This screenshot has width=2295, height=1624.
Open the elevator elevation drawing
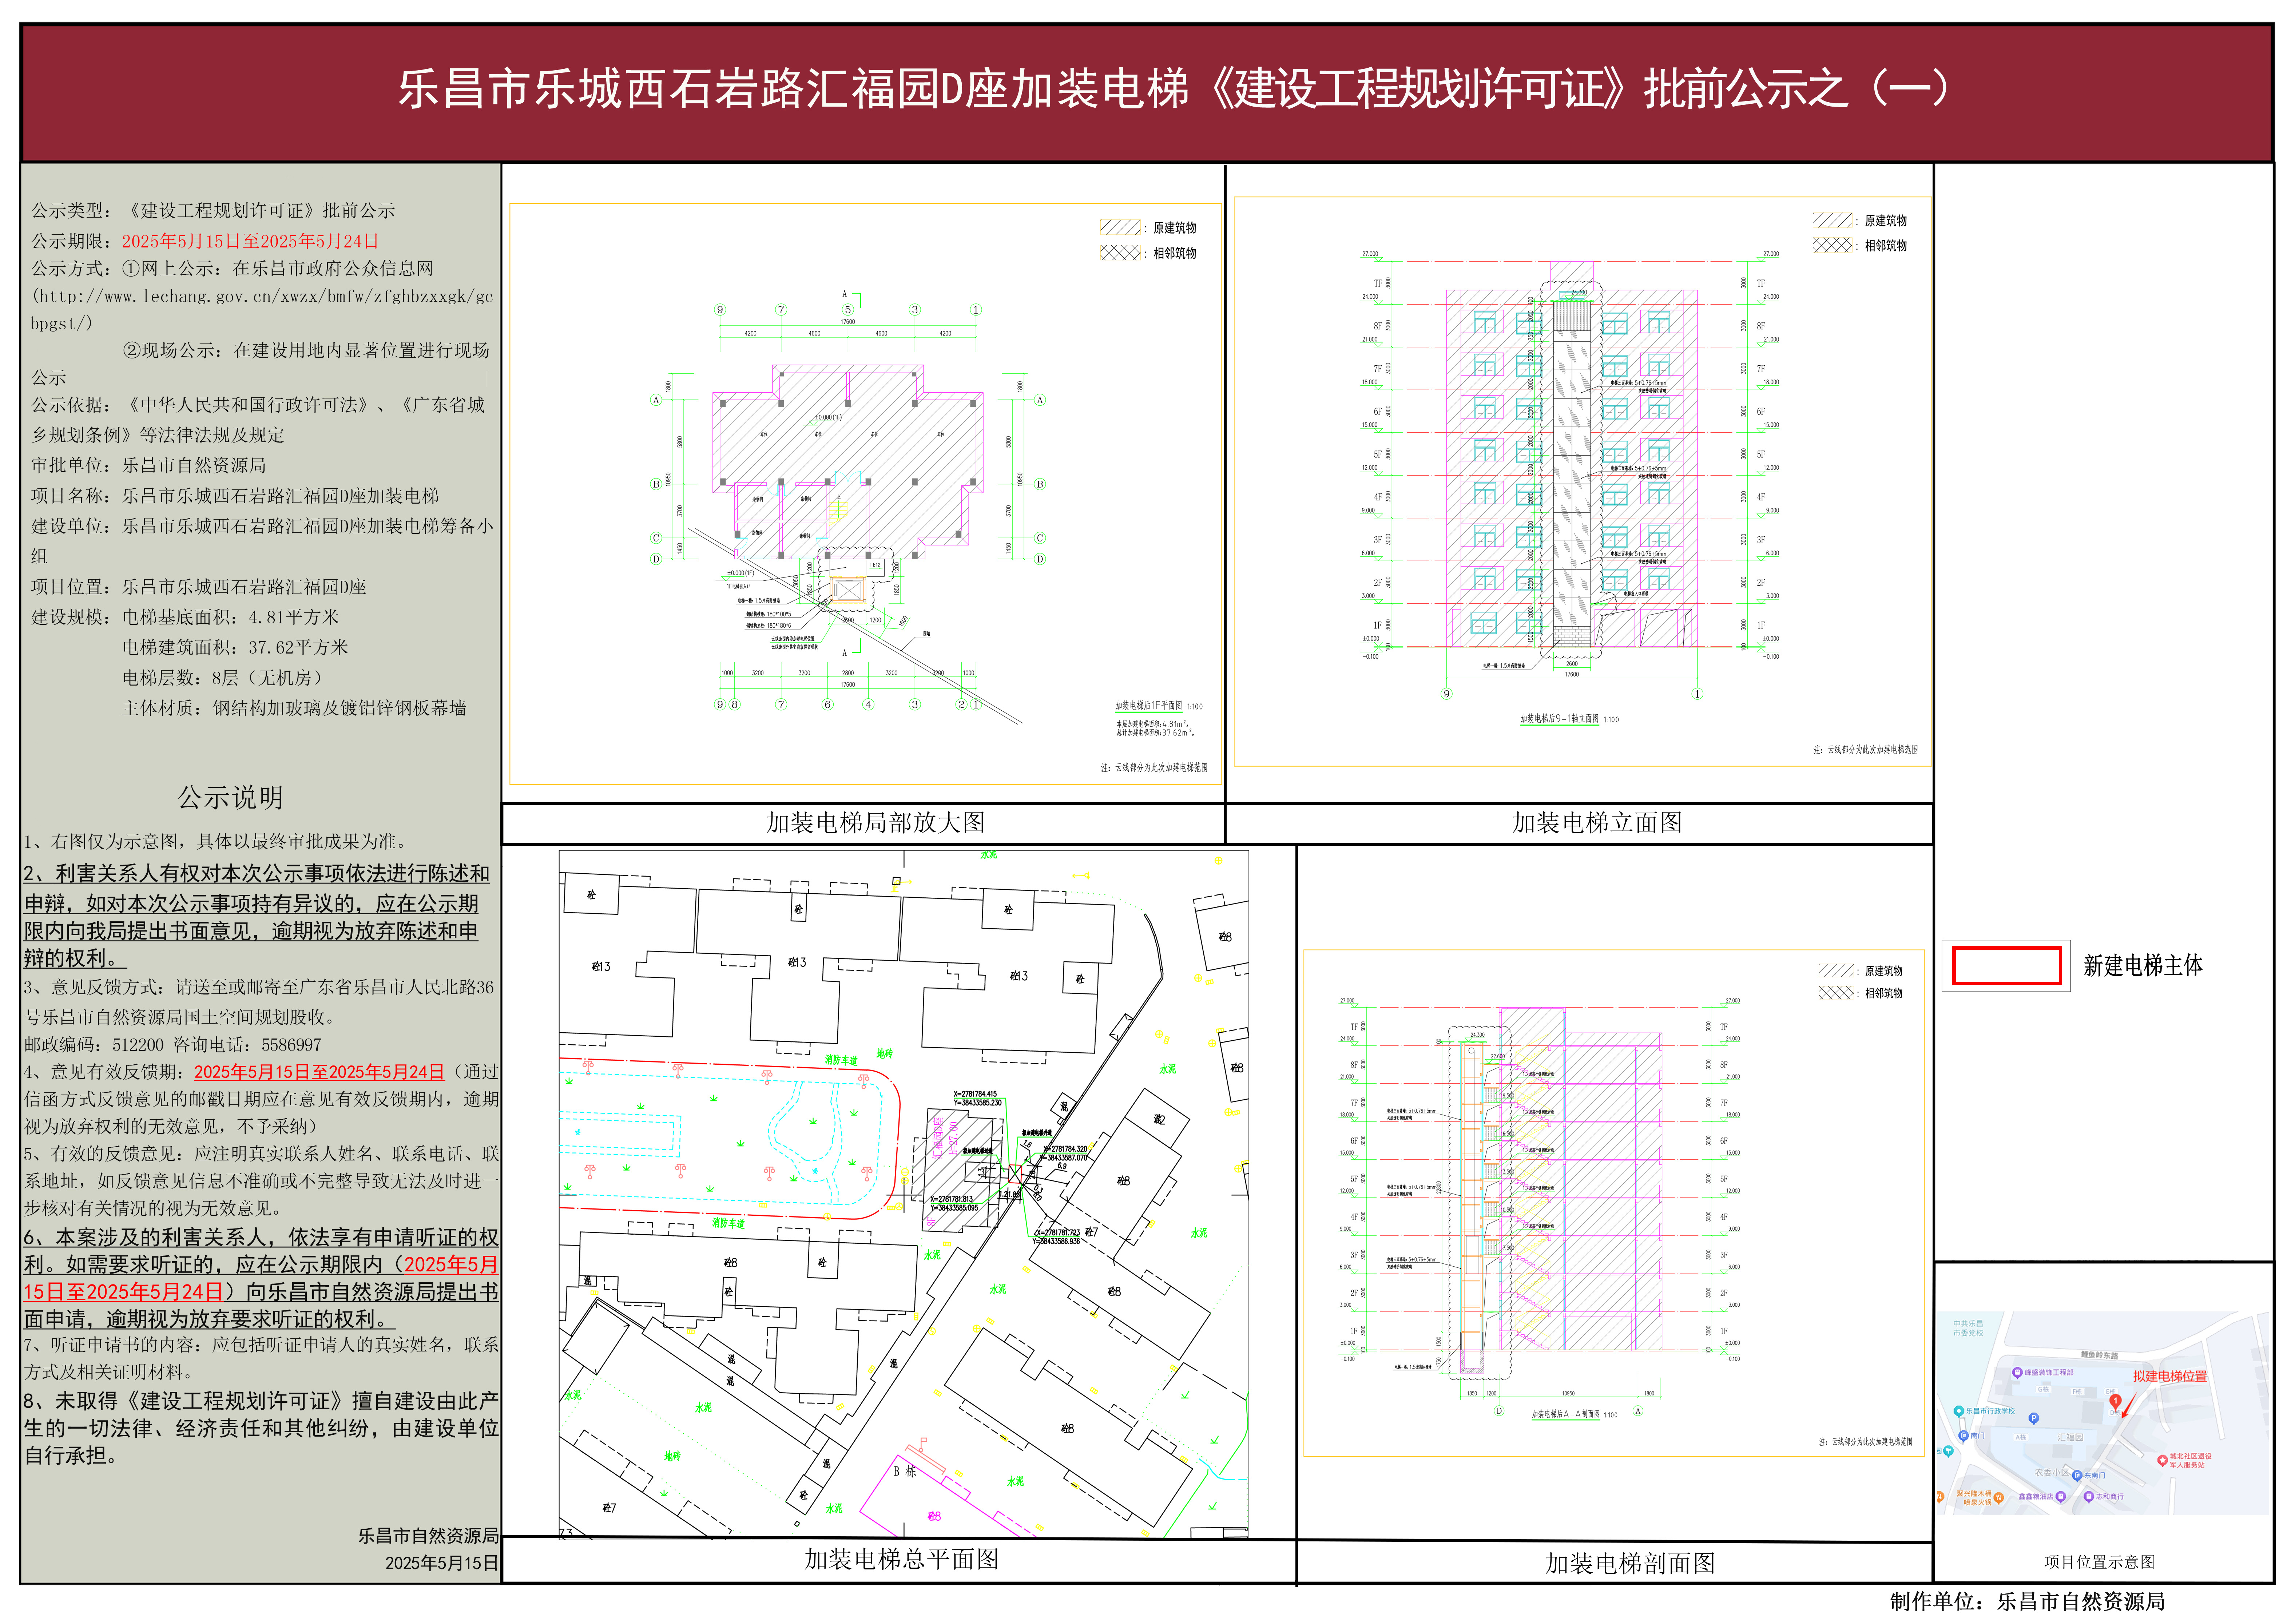(1582, 481)
